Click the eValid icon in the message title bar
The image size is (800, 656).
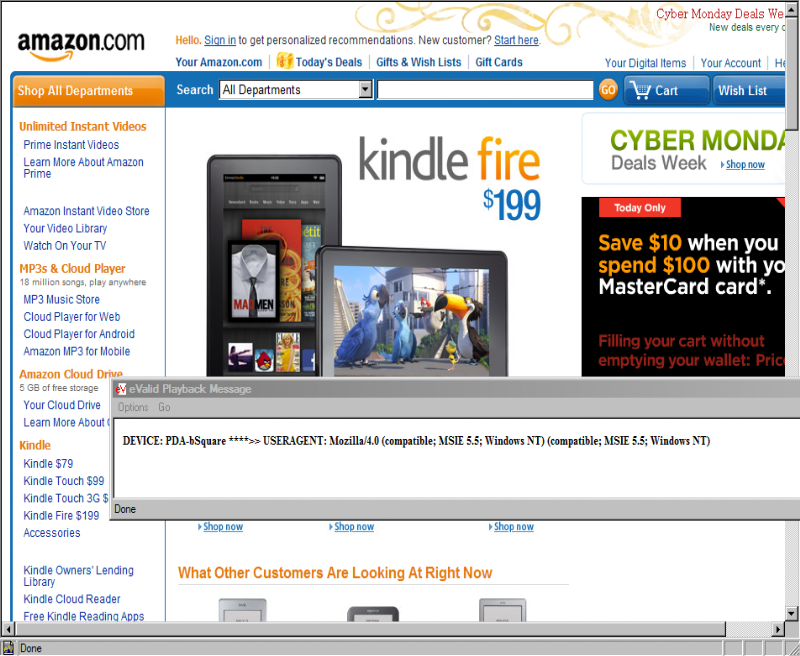coord(120,389)
